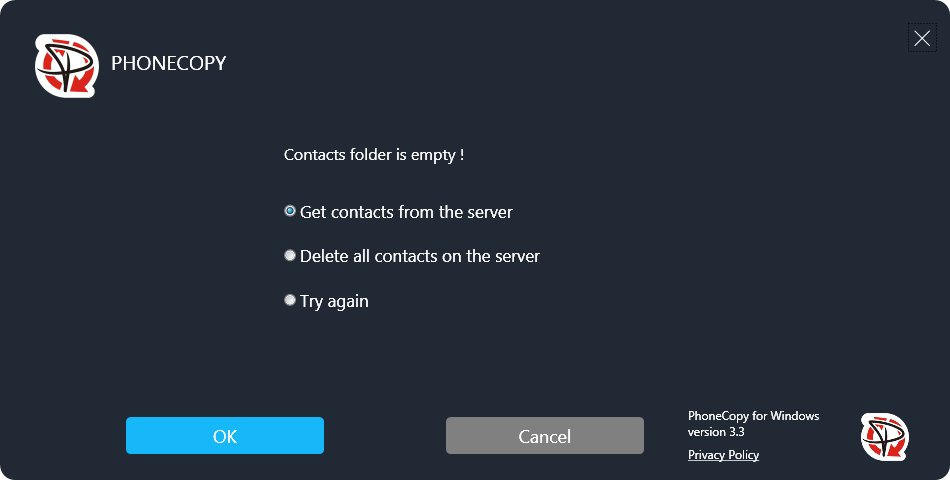
Task: Close the dialog with the X button
Action: (x=922, y=38)
